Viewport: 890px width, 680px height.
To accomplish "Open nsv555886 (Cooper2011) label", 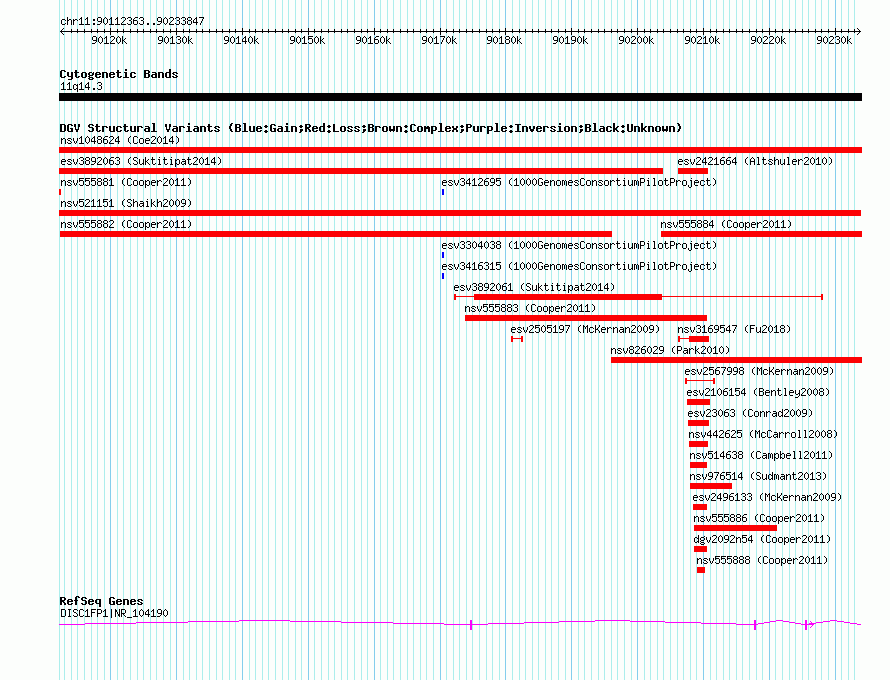I will tap(759, 518).
